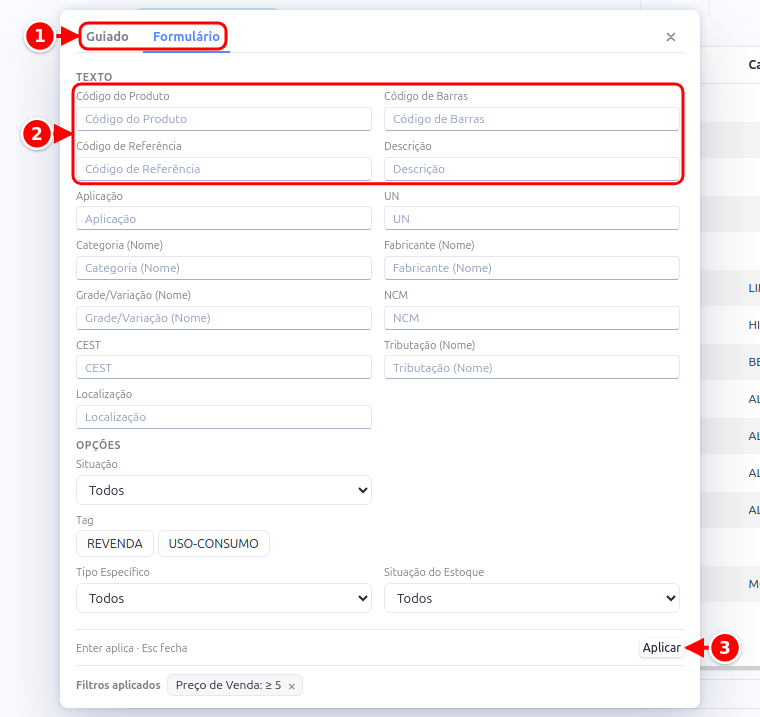Image resolution: width=760 pixels, height=717 pixels.
Task: Focus the Fabricante (Nome) input
Action: [532, 268]
